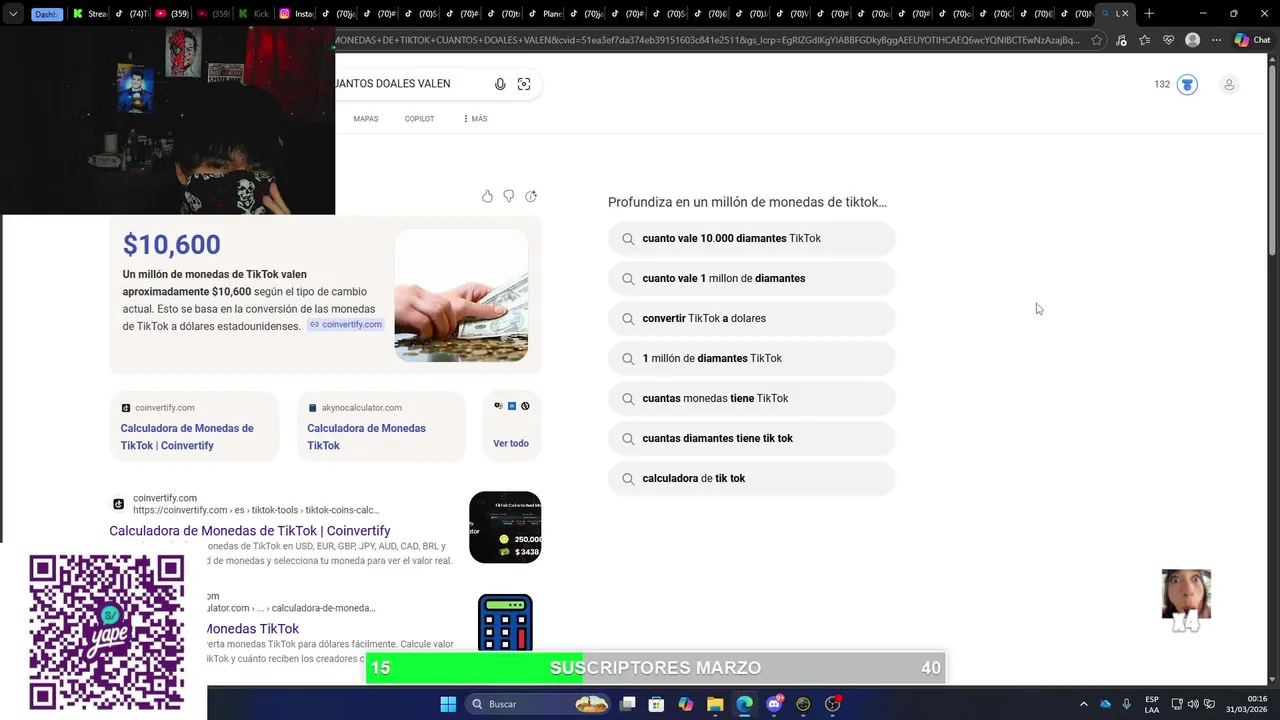1280x720 pixels.
Task: Click the browser address bar URL
Action: tap(708, 40)
